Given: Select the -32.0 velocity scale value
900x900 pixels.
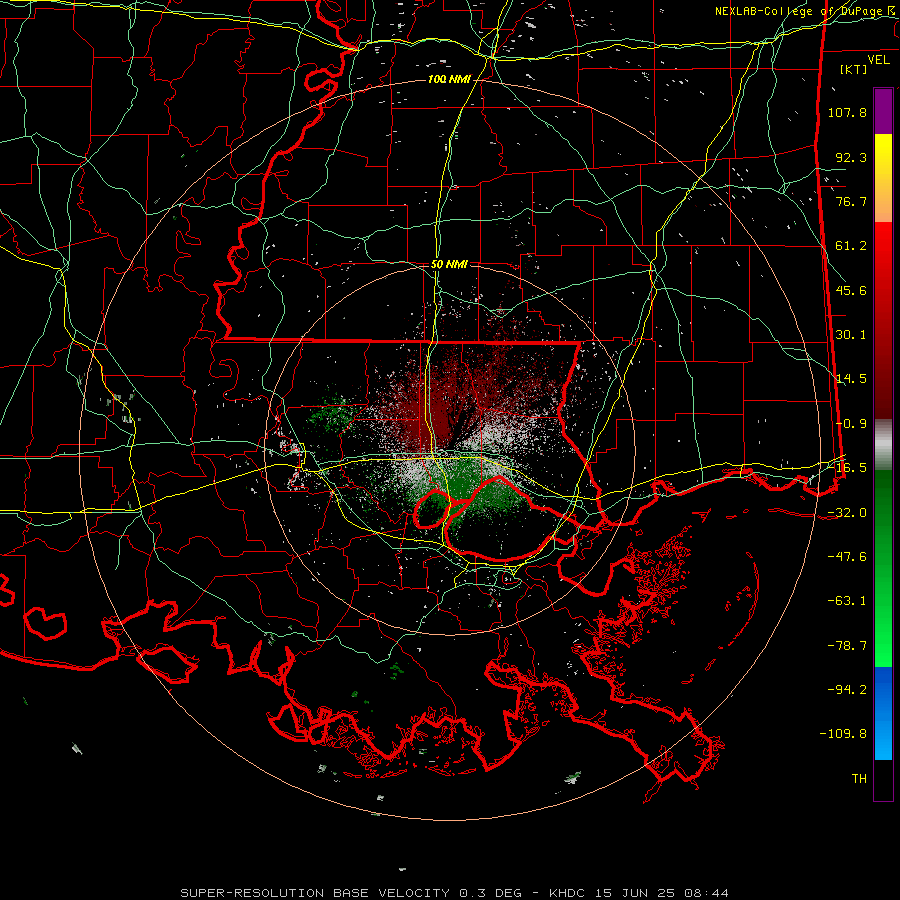Looking at the screenshot, I should tap(847, 513).
